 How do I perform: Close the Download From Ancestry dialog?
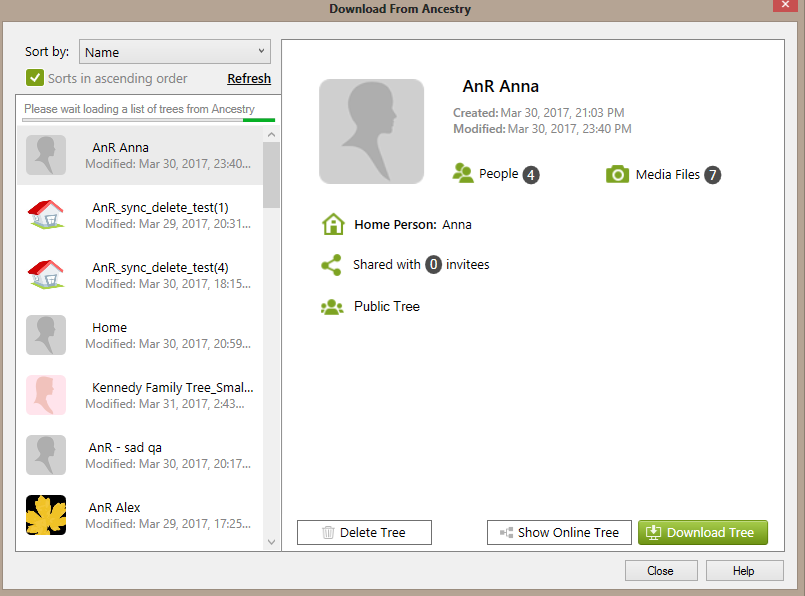click(785, 5)
